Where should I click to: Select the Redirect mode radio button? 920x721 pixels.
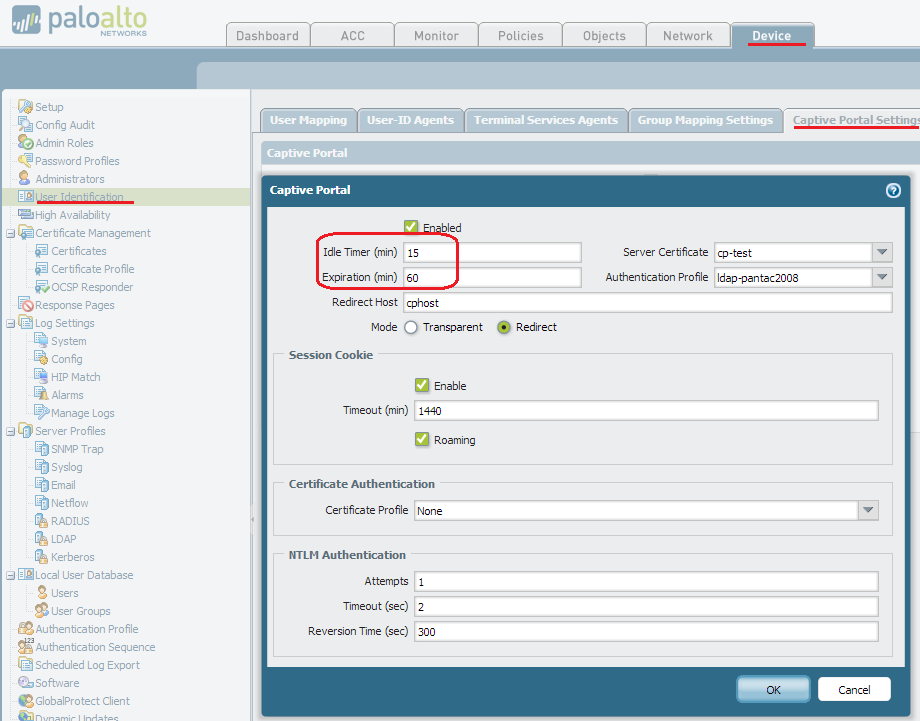tap(503, 327)
